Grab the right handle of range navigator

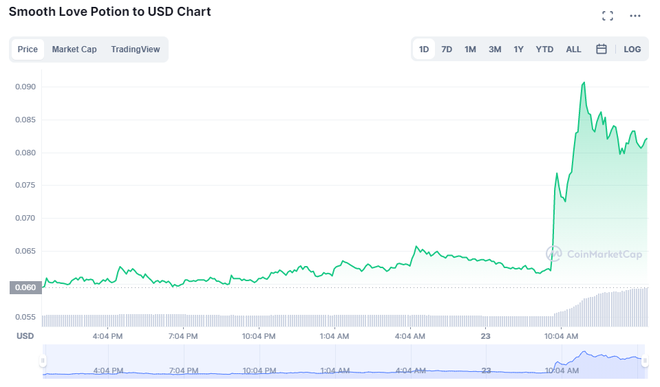(x=644, y=361)
